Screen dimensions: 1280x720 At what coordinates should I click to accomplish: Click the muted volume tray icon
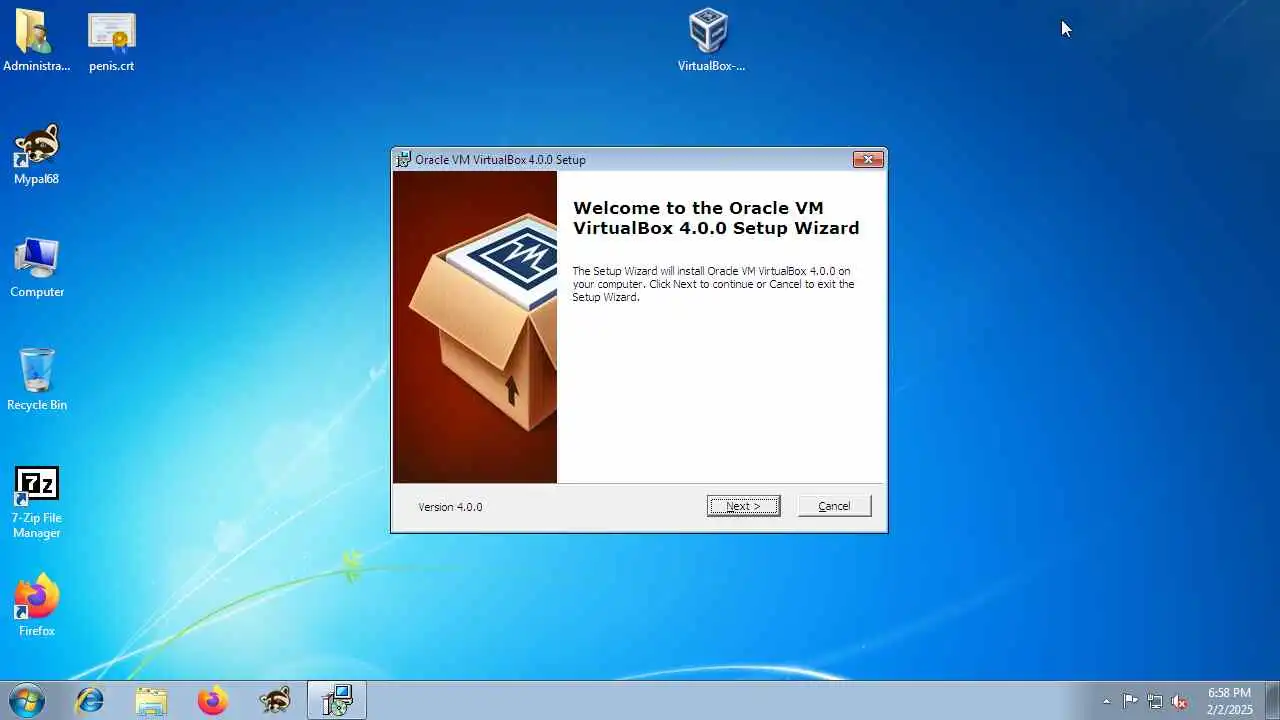pos(1180,701)
